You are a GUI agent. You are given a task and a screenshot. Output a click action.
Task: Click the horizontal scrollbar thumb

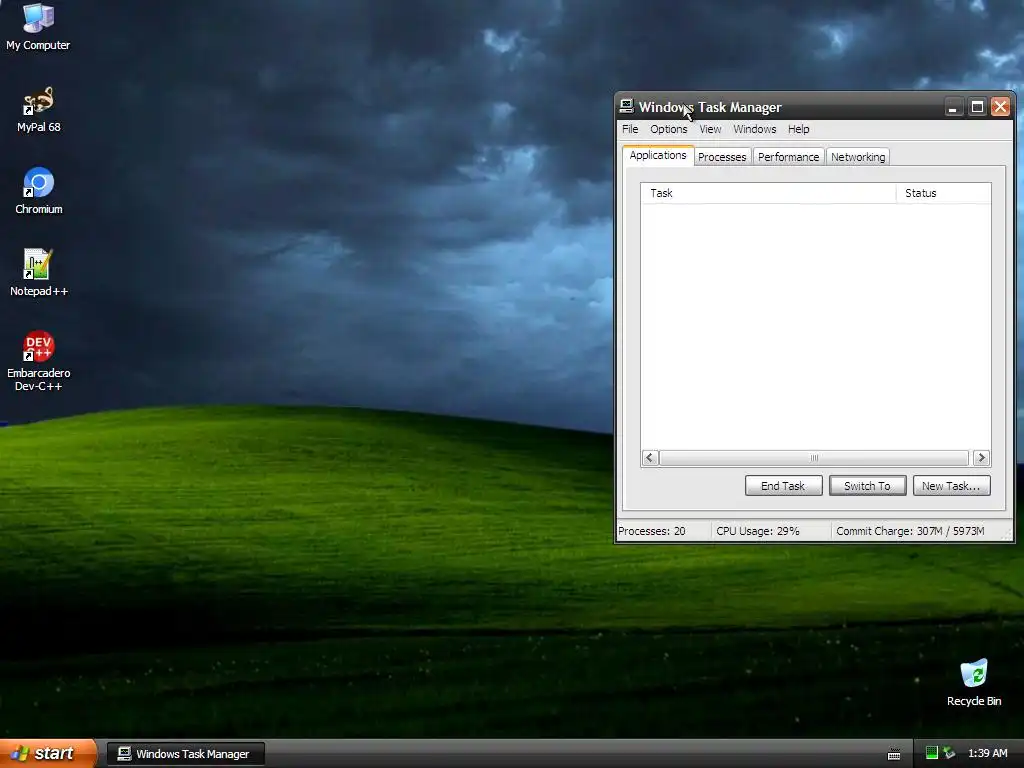(x=814, y=458)
